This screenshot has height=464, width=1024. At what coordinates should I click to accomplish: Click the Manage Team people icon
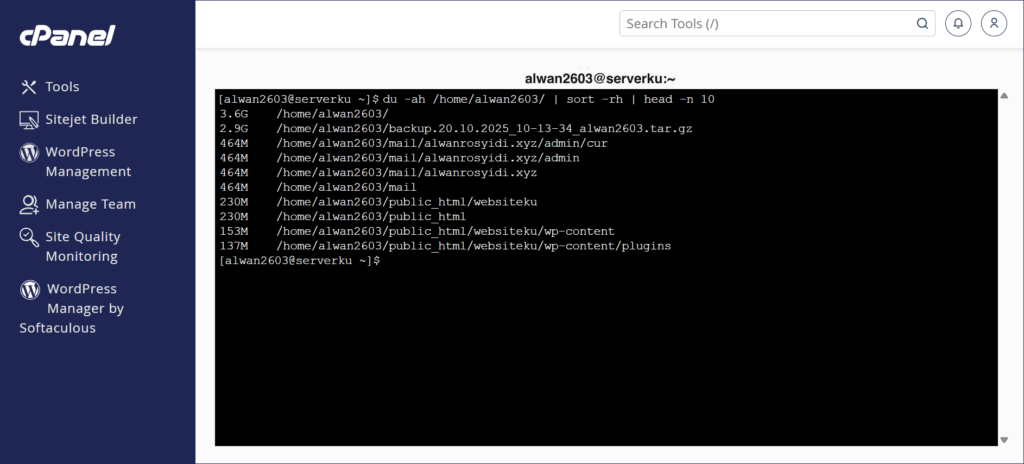point(29,205)
